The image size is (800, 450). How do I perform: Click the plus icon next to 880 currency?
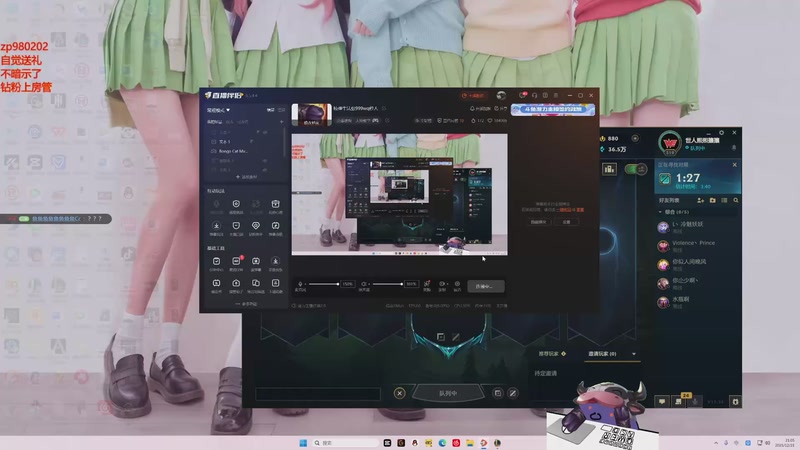[x=635, y=138]
